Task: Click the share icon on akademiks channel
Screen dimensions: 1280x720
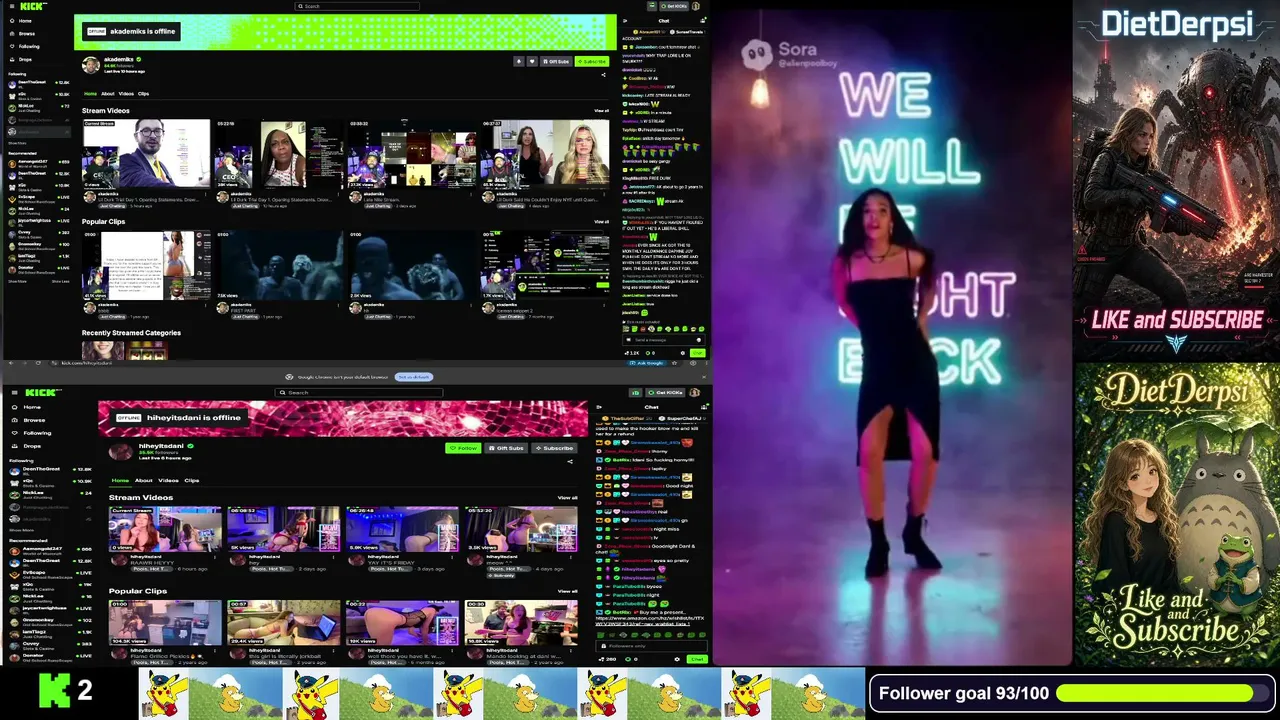Action: click(x=603, y=74)
